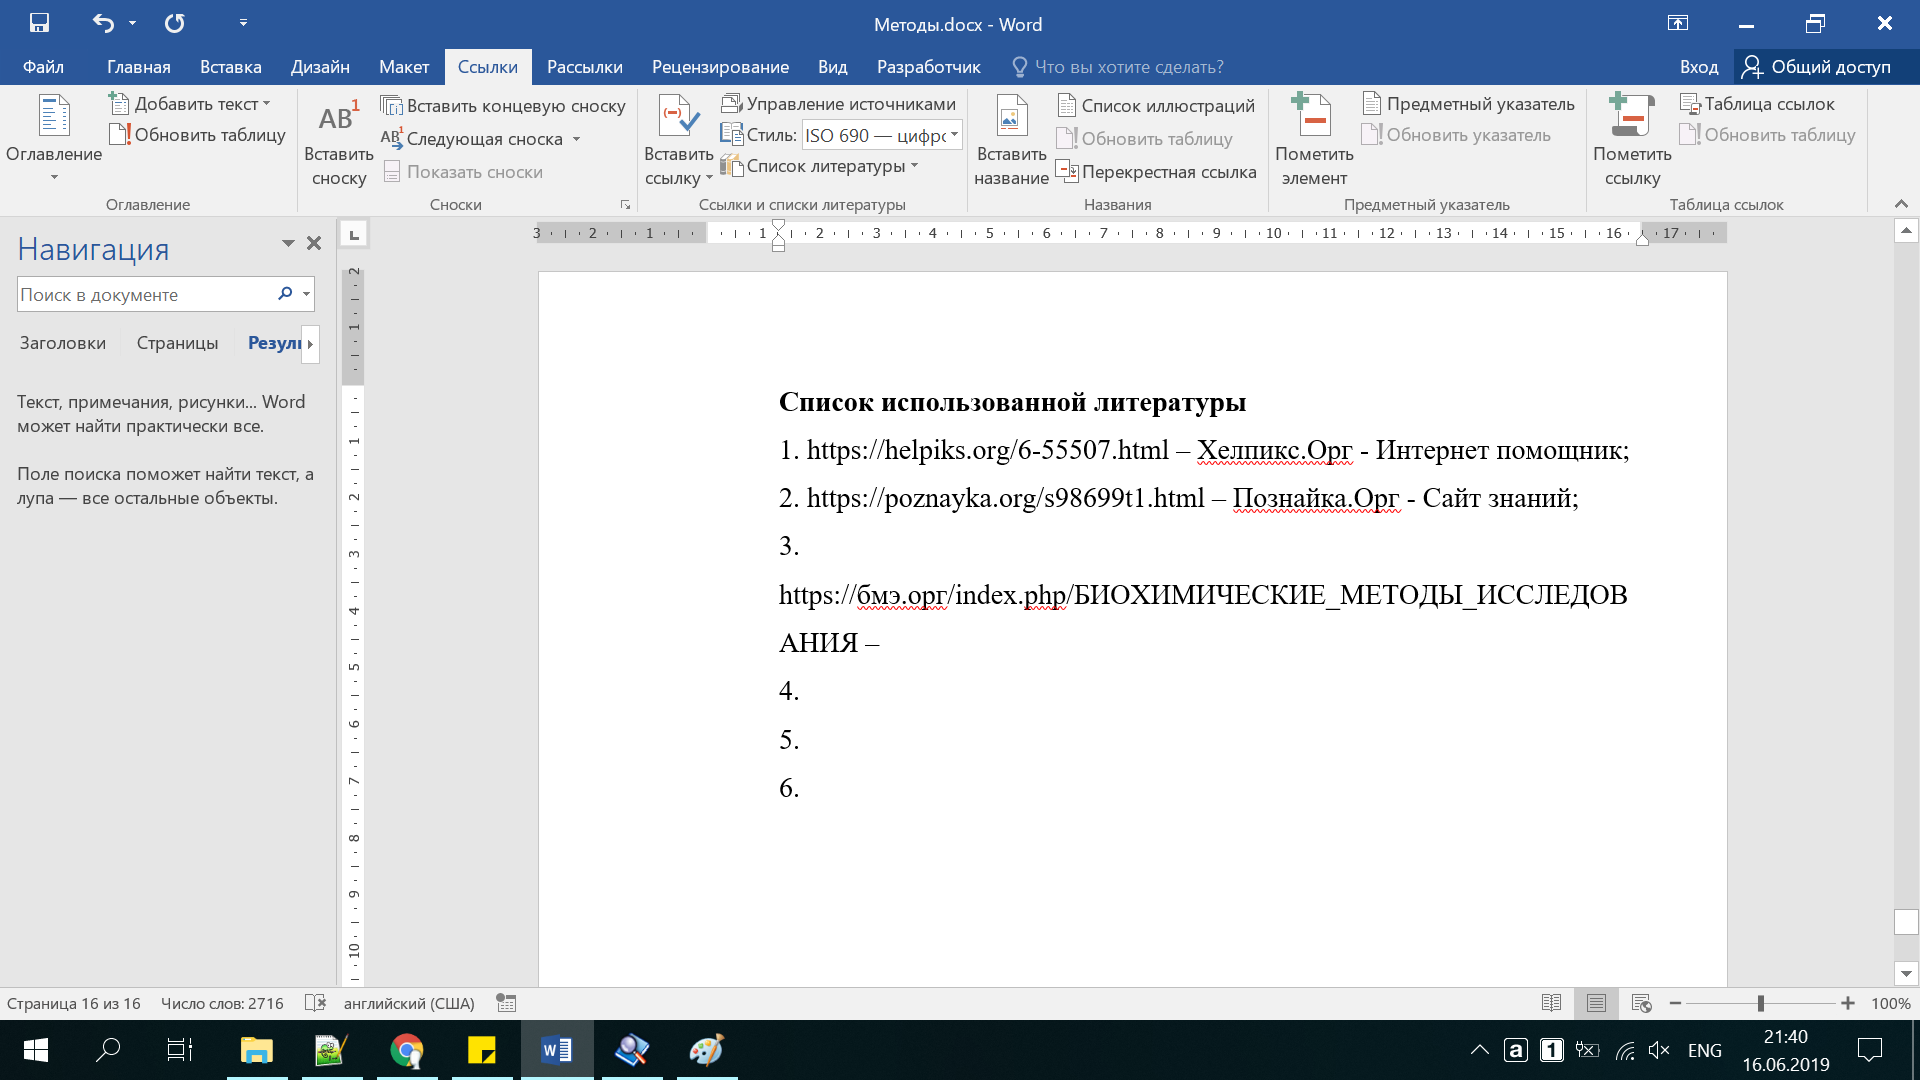1920x1080 pixels.
Task: Click the Число слов: 2716 status item
Action: click(x=222, y=1003)
